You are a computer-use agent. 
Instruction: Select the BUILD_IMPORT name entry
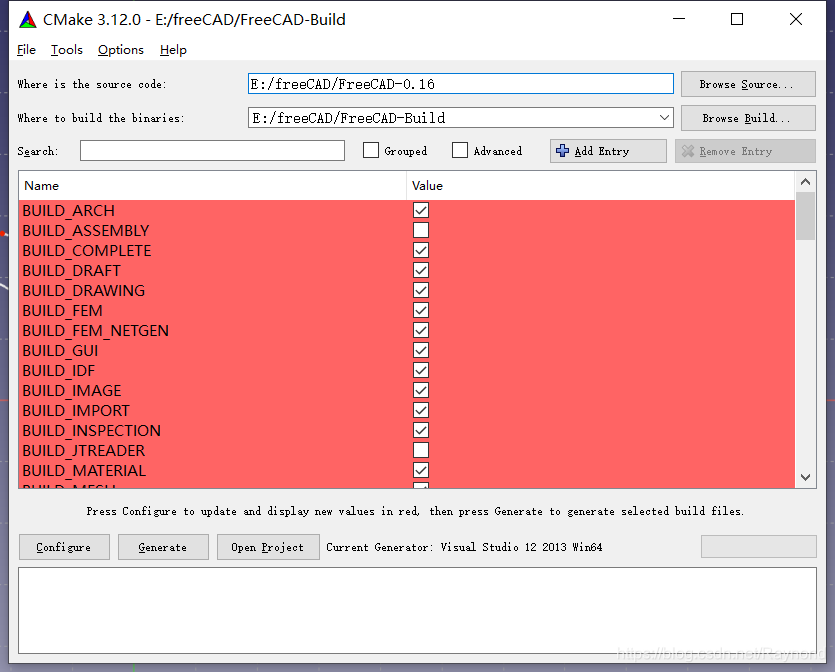[x=76, y=411]
